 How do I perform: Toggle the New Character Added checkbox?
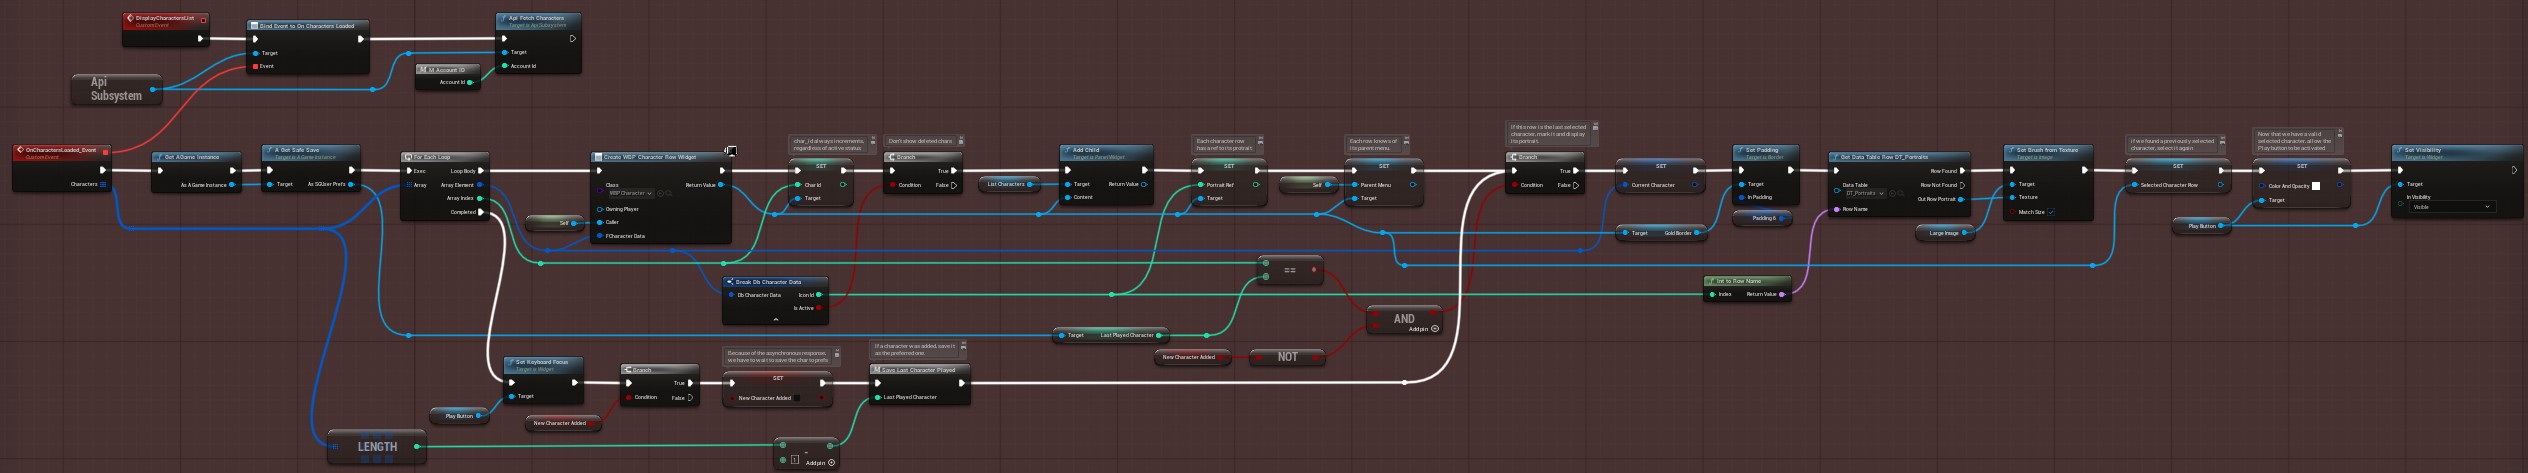(797, 398)
